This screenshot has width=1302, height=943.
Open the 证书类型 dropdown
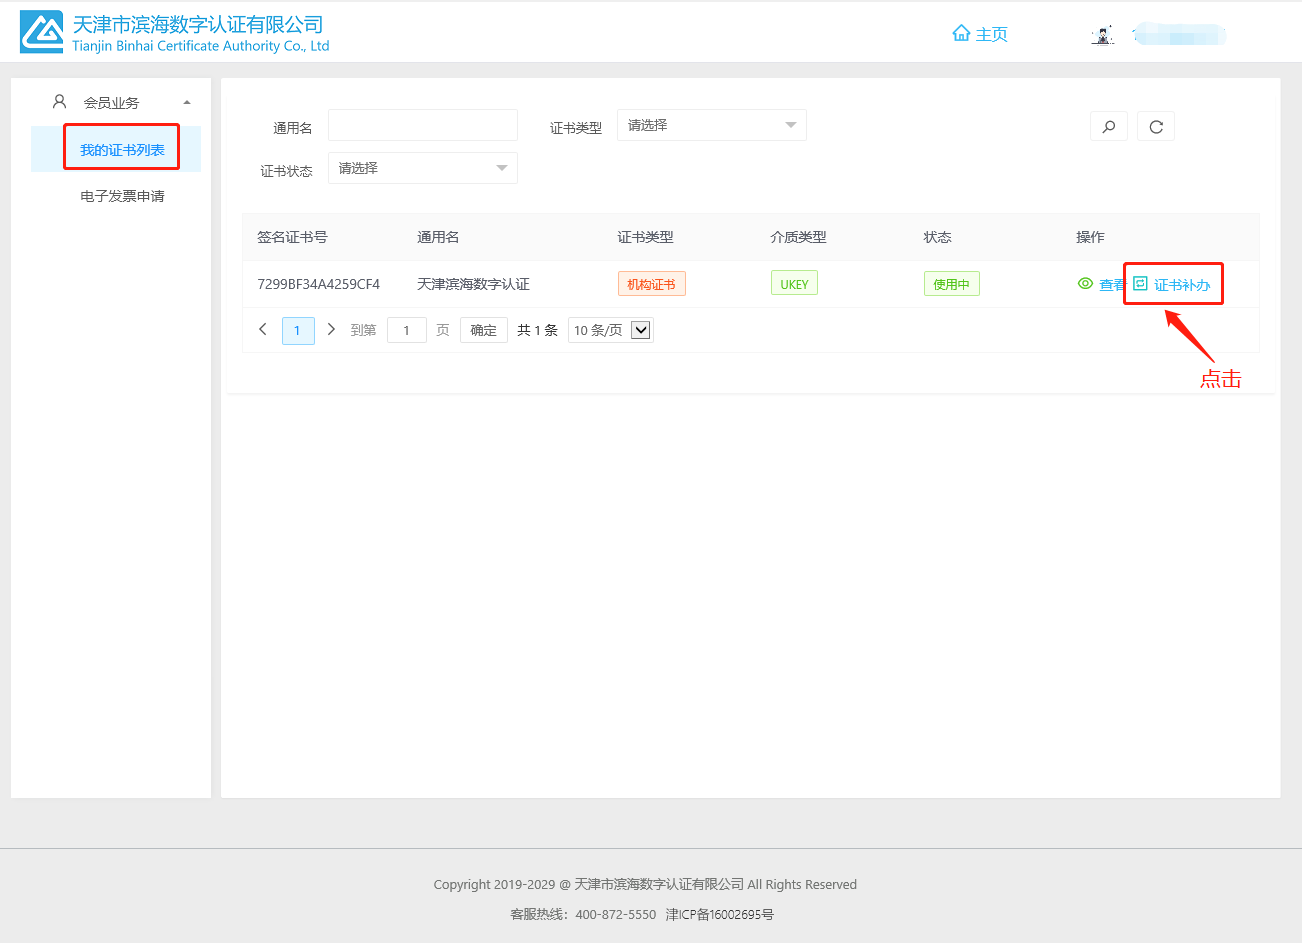[x=711, y=125]
